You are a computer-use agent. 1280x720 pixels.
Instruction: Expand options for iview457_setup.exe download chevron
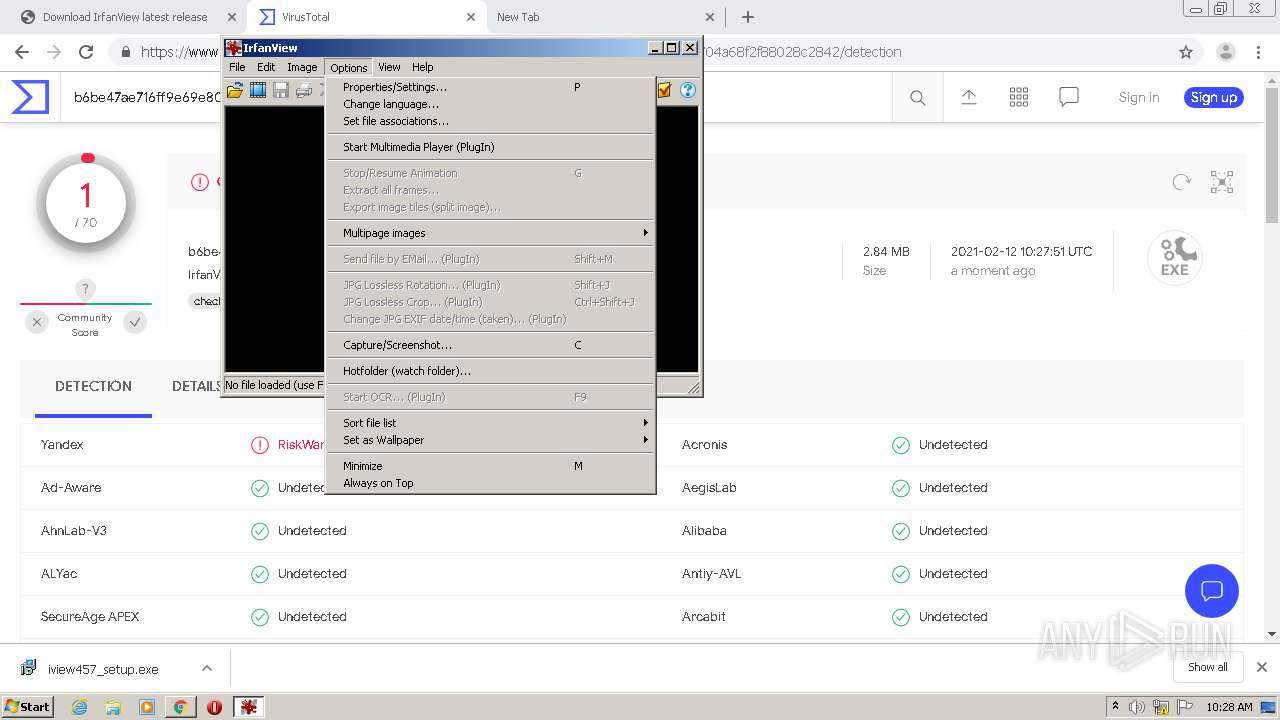(x=207, y=668)
